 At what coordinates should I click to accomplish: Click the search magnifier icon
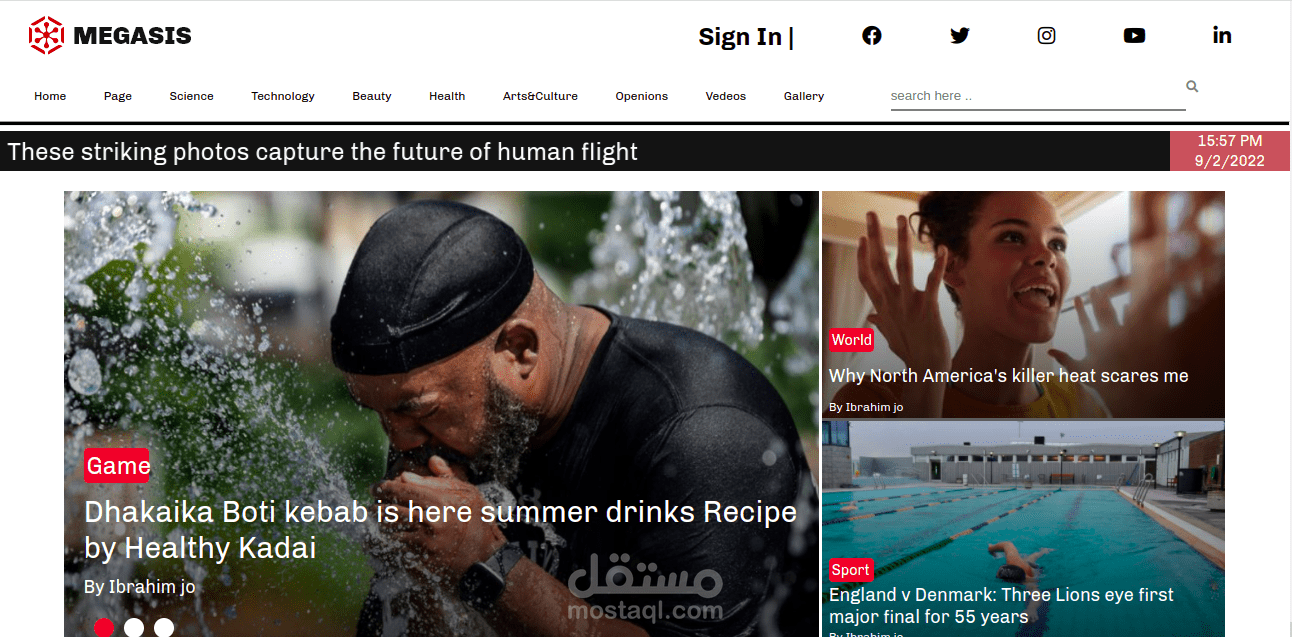(1192, 86)
